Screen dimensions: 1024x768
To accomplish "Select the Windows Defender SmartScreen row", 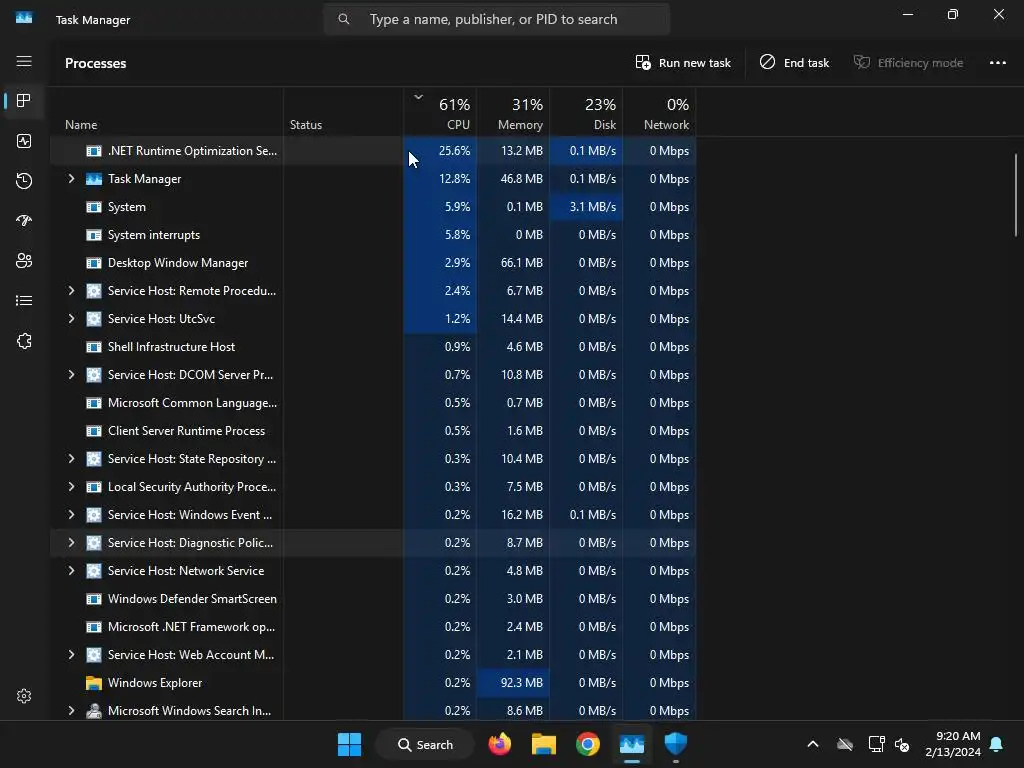I will tap(373, 599).
